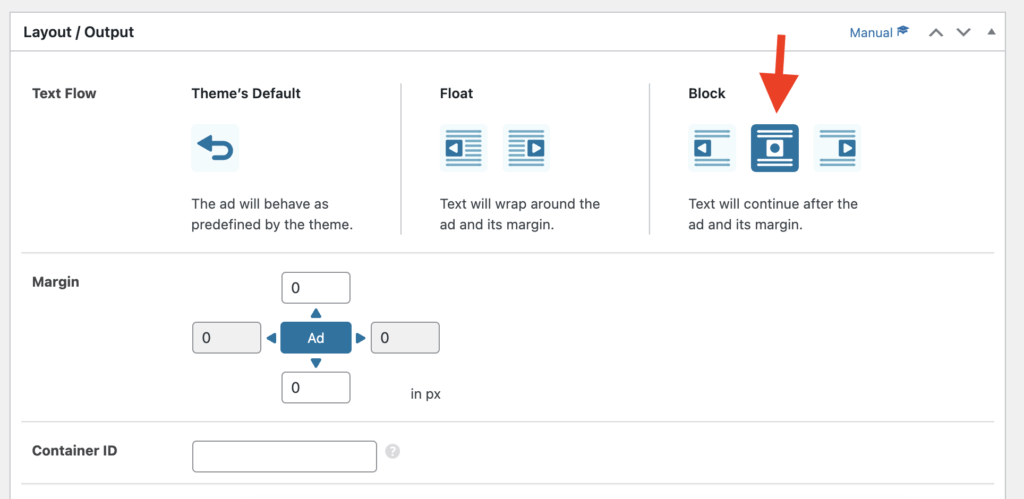The width and height of the screenshot is (1024, 499).
Task: Choose the float right layout icon
Action: coord(526,148)
